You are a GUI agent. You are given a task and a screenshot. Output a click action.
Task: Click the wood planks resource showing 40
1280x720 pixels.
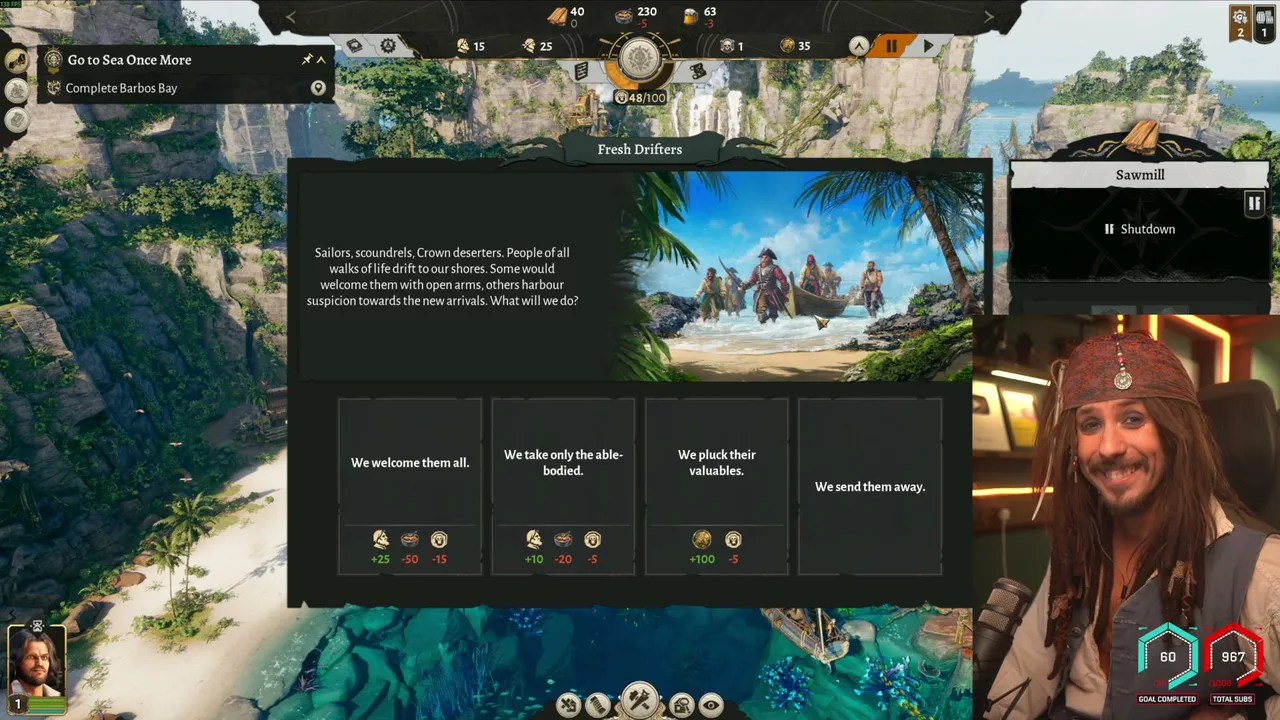(x=566, y=15)
